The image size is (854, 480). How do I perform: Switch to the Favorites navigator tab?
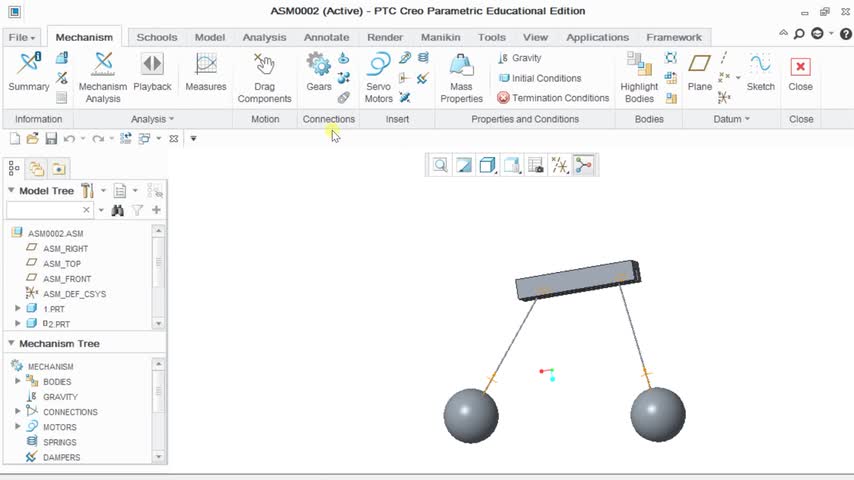(59, 169)
